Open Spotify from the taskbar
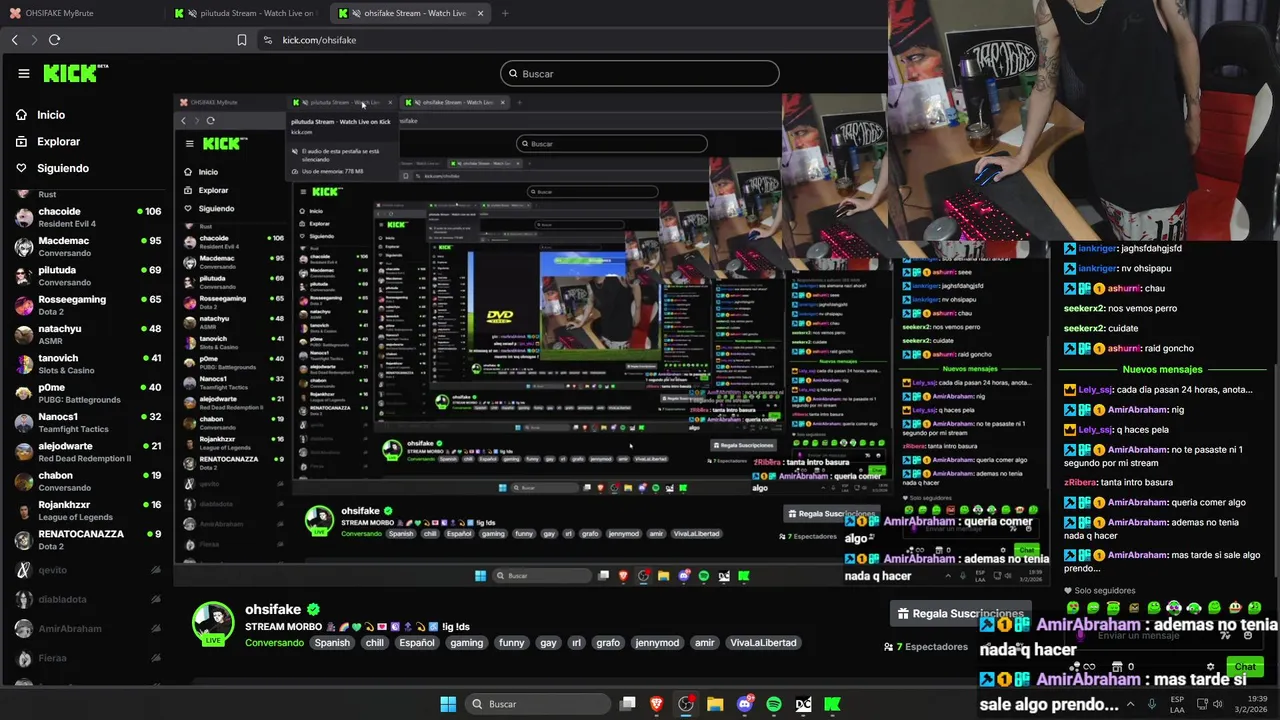 tap(774, 704)
